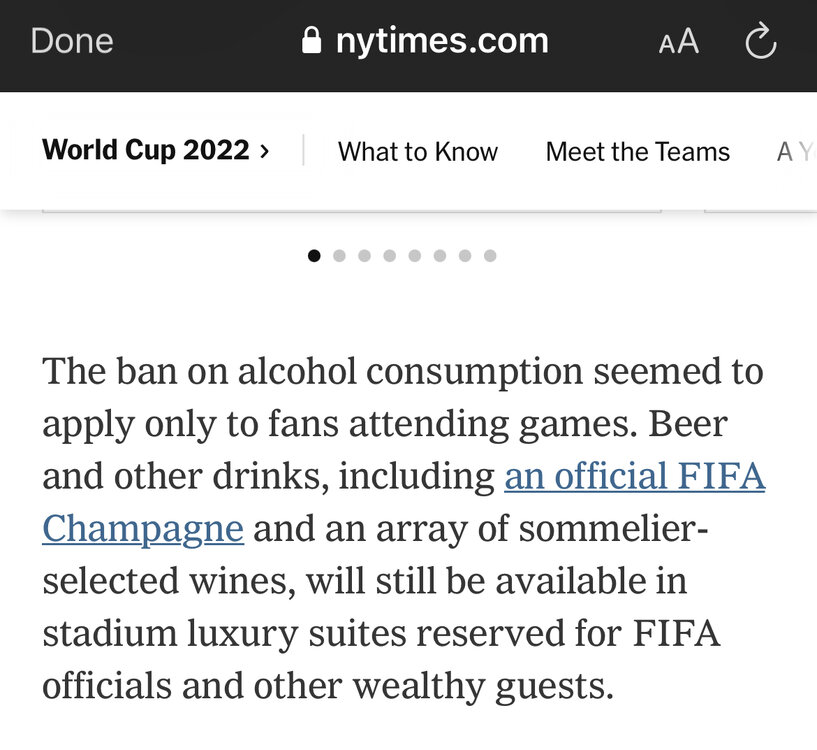Screen dimensions: 817x750
Task: Open the AA text size options
Action: (678, 42)
